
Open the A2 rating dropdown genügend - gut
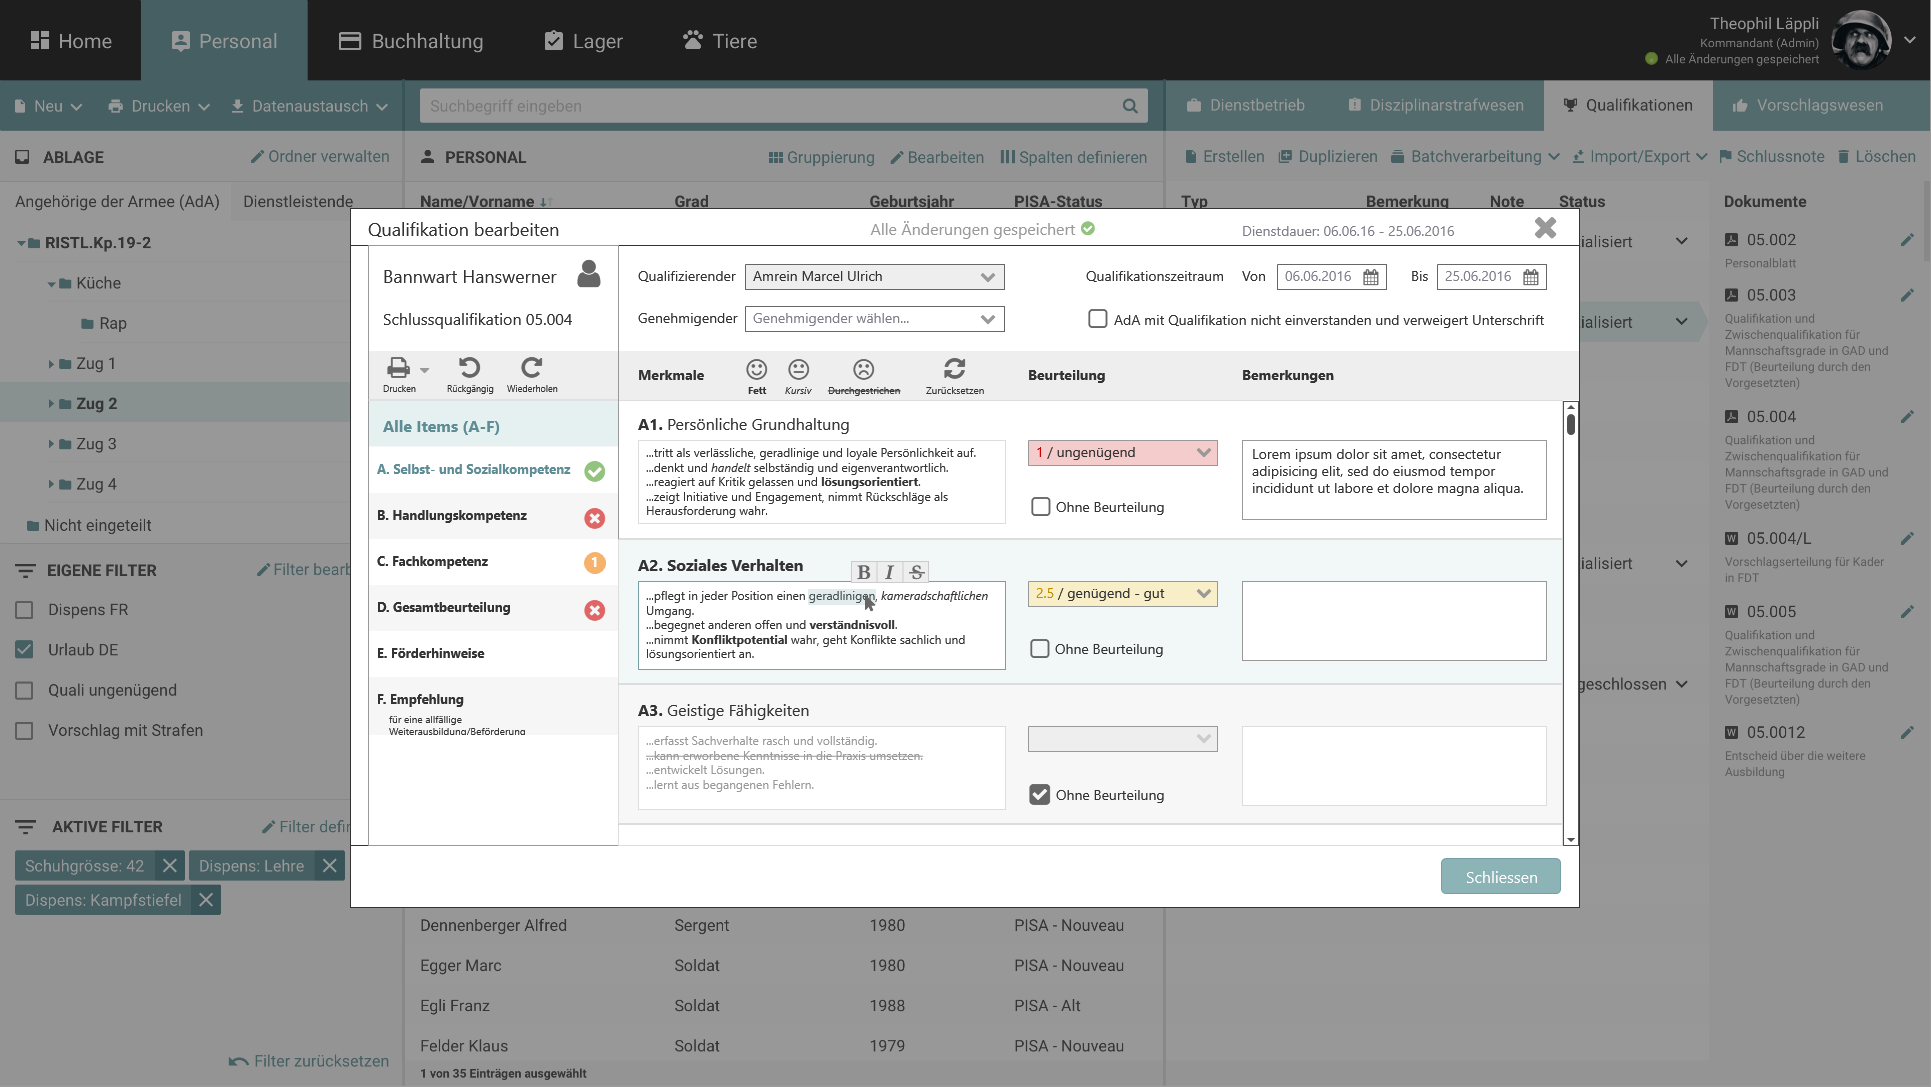pyautogui.click(x=1122, y=594)
